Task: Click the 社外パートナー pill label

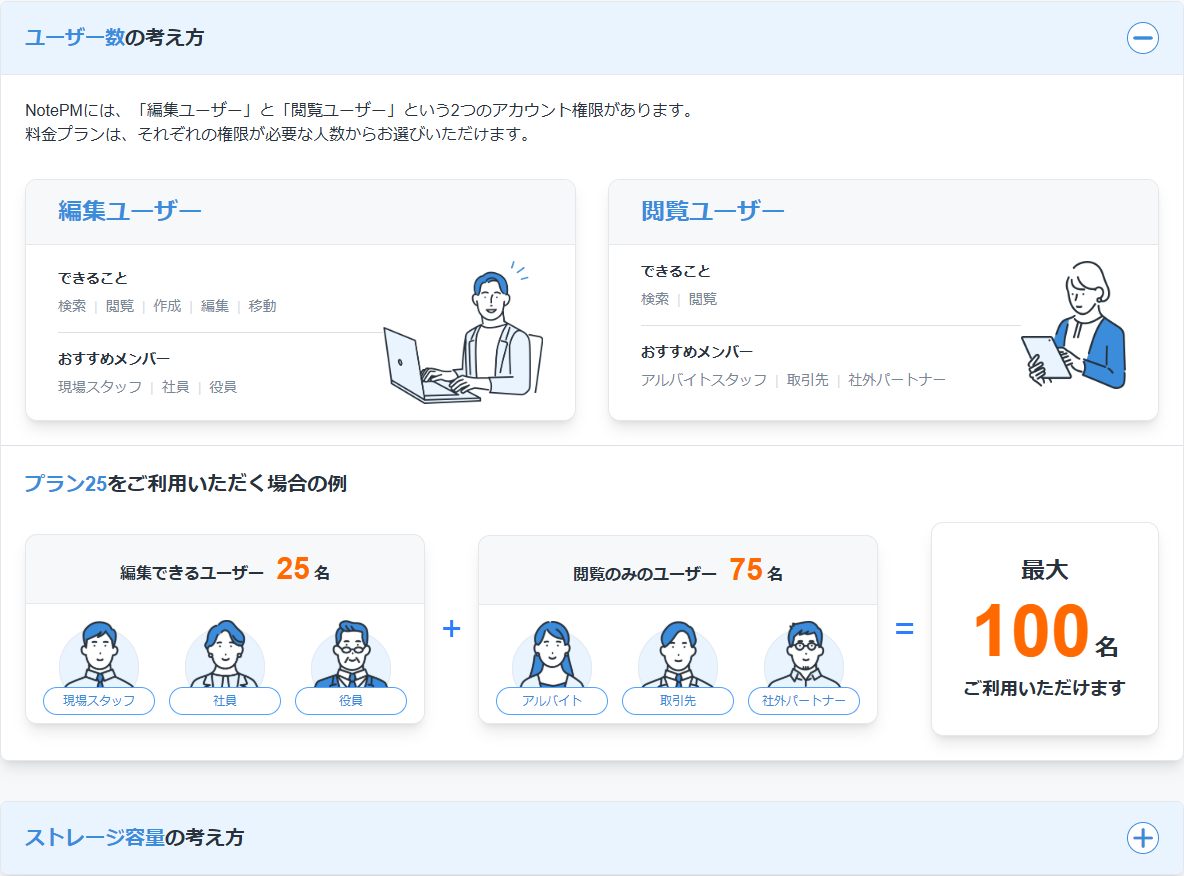Action: pos(804,701)
